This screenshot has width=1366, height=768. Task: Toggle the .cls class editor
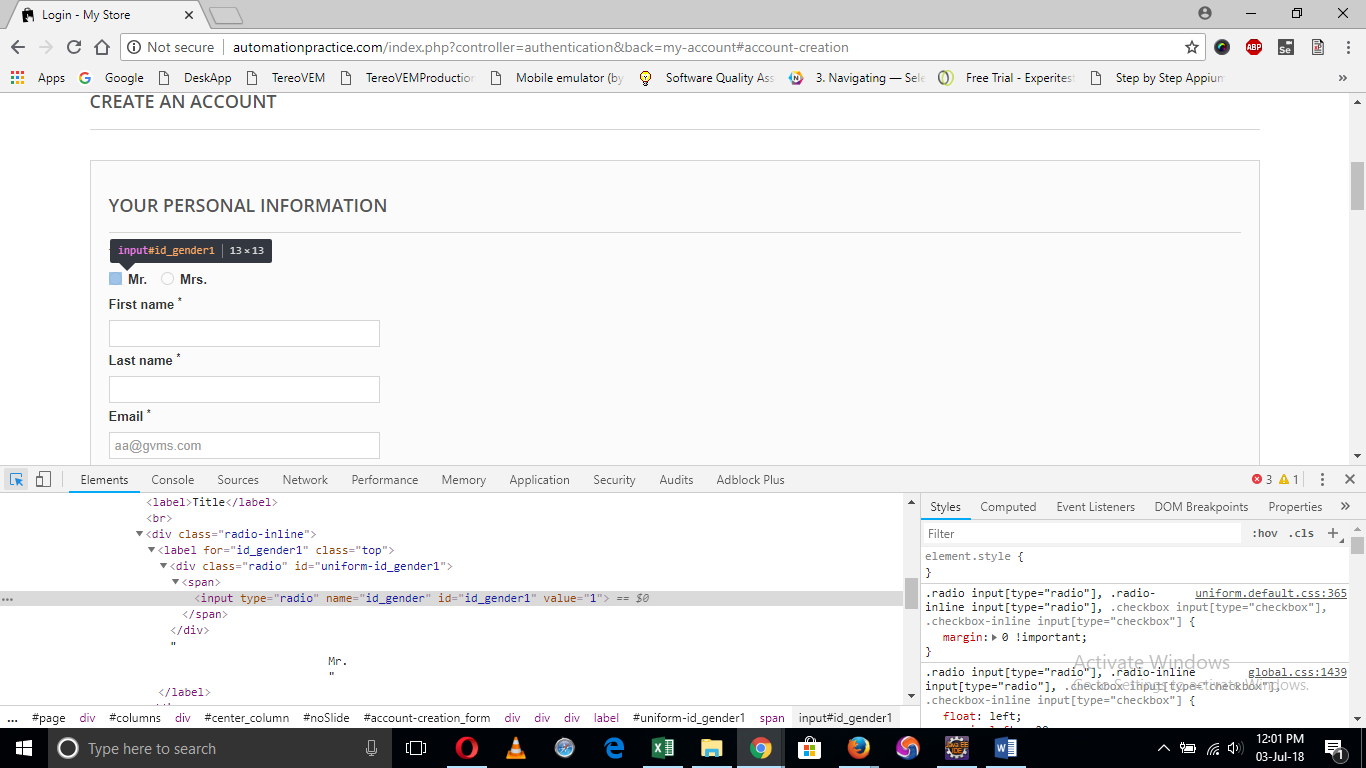tap(1301, 534)
